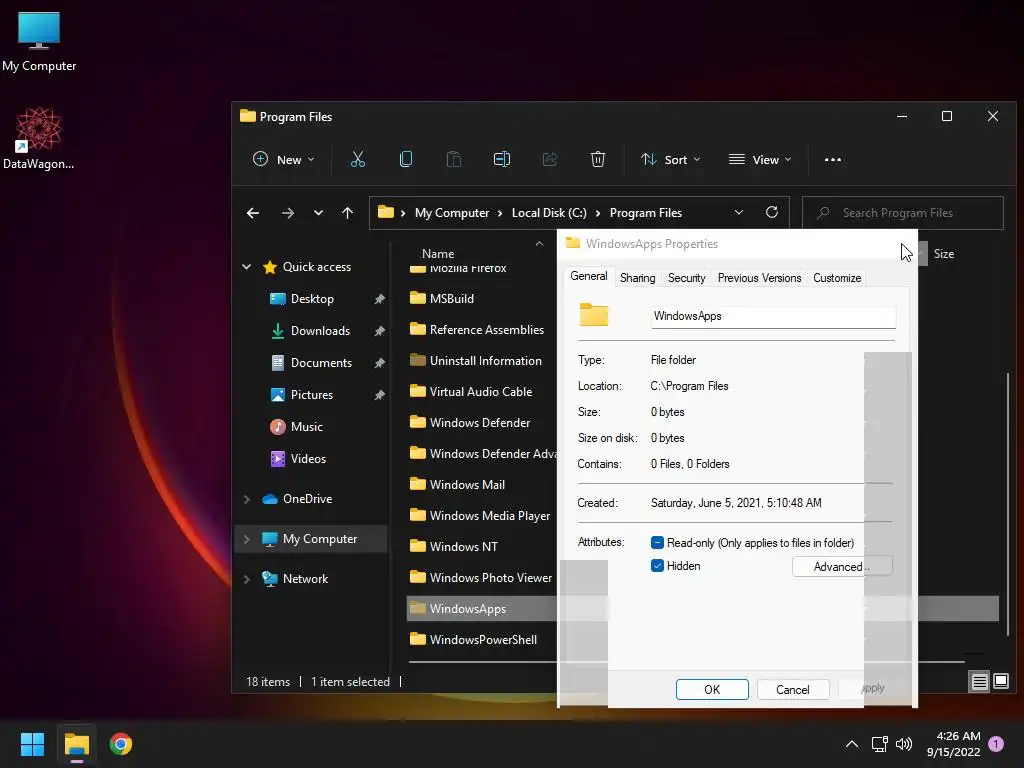Switch to the General tab
The width and height of the screenshot is (1024, 768).
(588, 276)
